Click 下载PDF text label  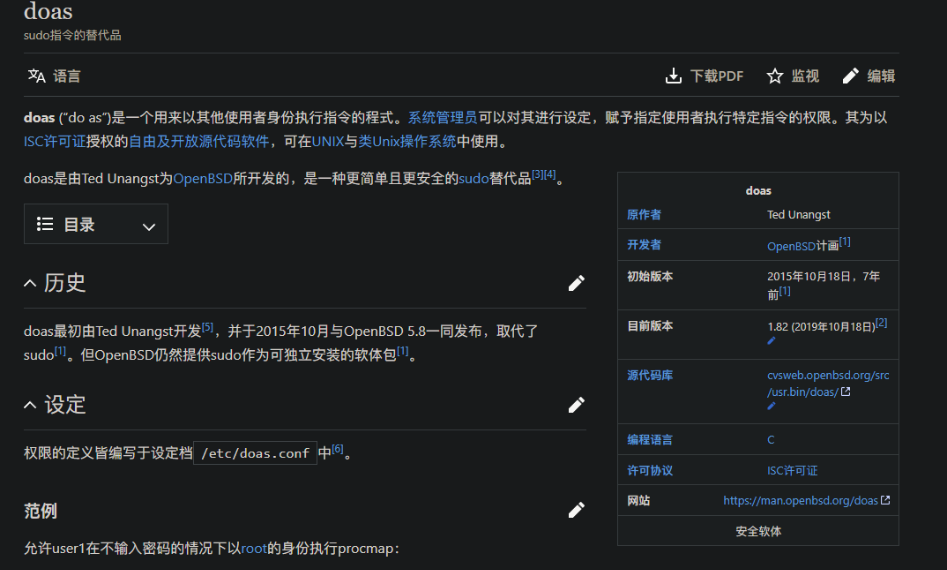point(717,76)
